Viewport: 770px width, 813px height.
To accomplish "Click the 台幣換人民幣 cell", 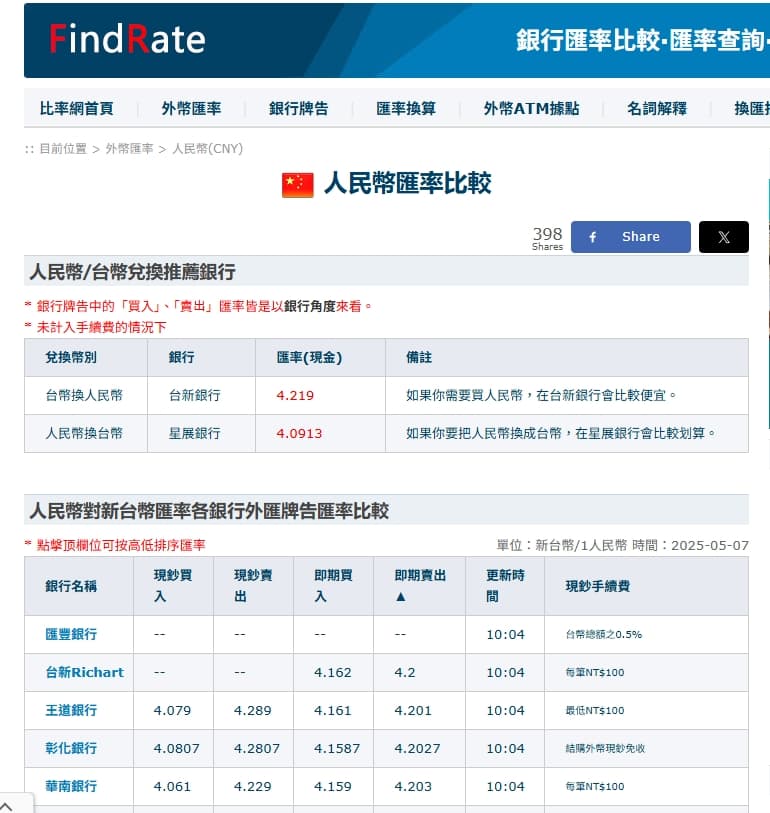I will click(84, 396).
